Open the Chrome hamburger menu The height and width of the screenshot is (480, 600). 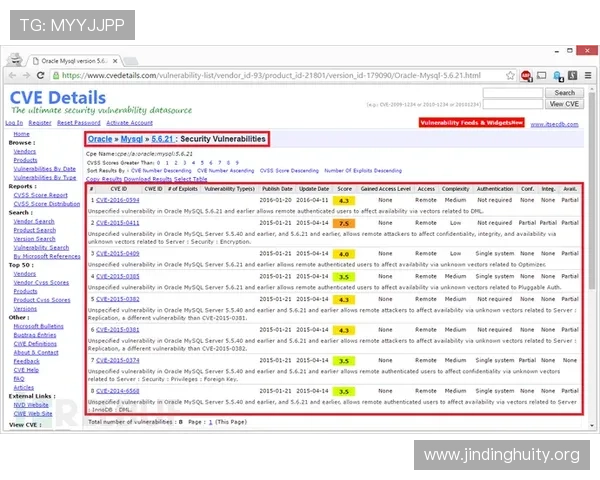click(587, 74)
